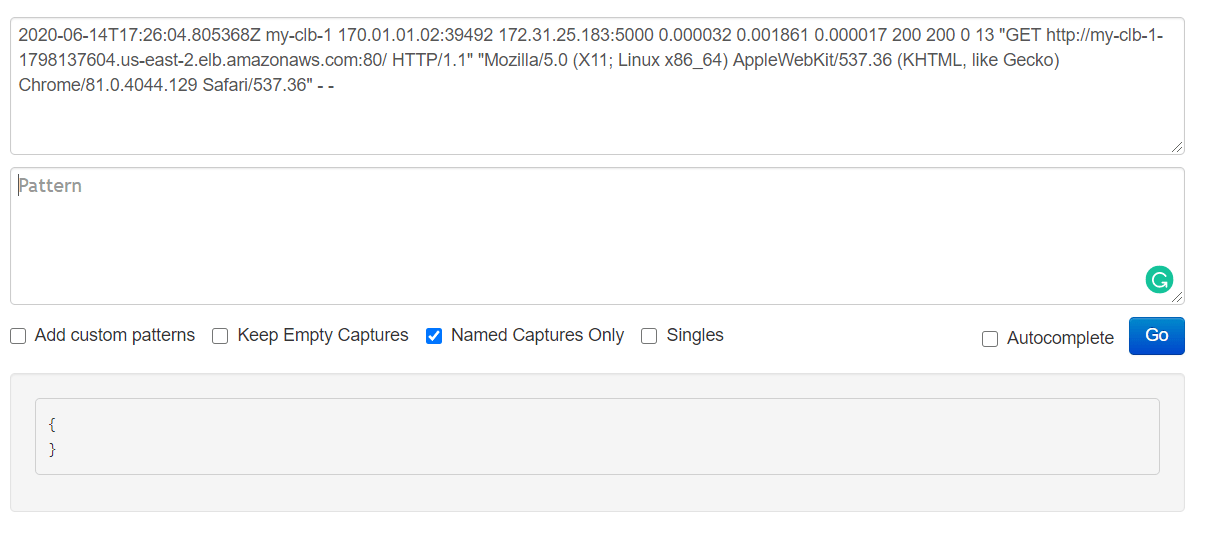
Task: Click the "Named Captures Only" label text
Action: tap(537, 336)
